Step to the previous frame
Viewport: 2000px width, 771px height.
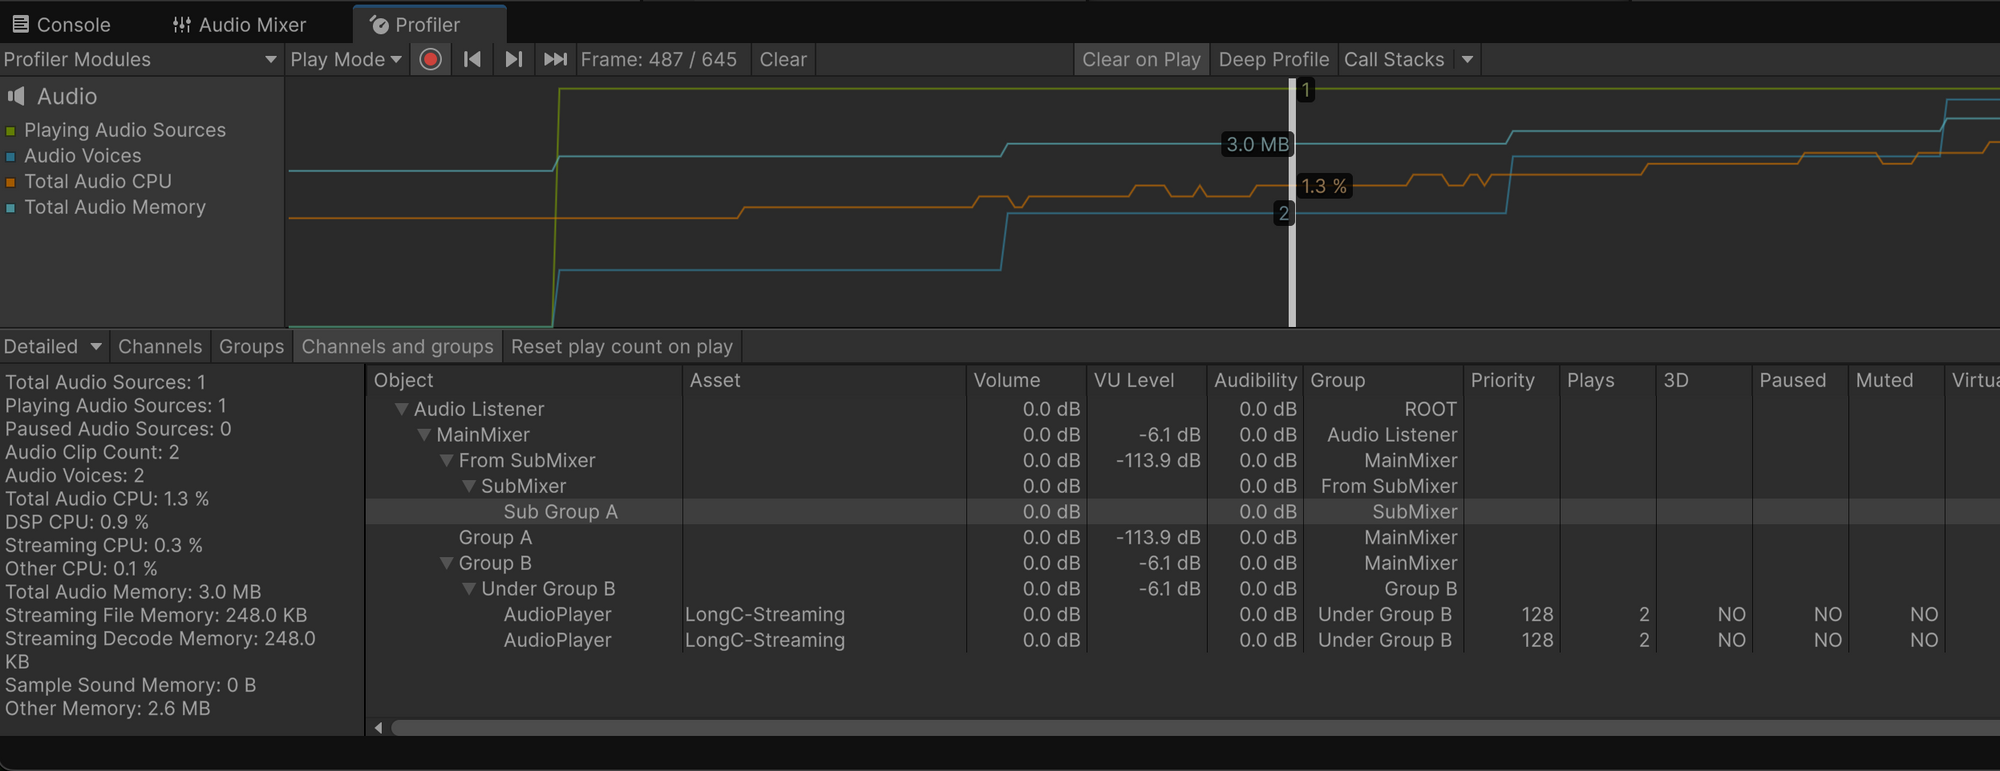click(472, 59)
